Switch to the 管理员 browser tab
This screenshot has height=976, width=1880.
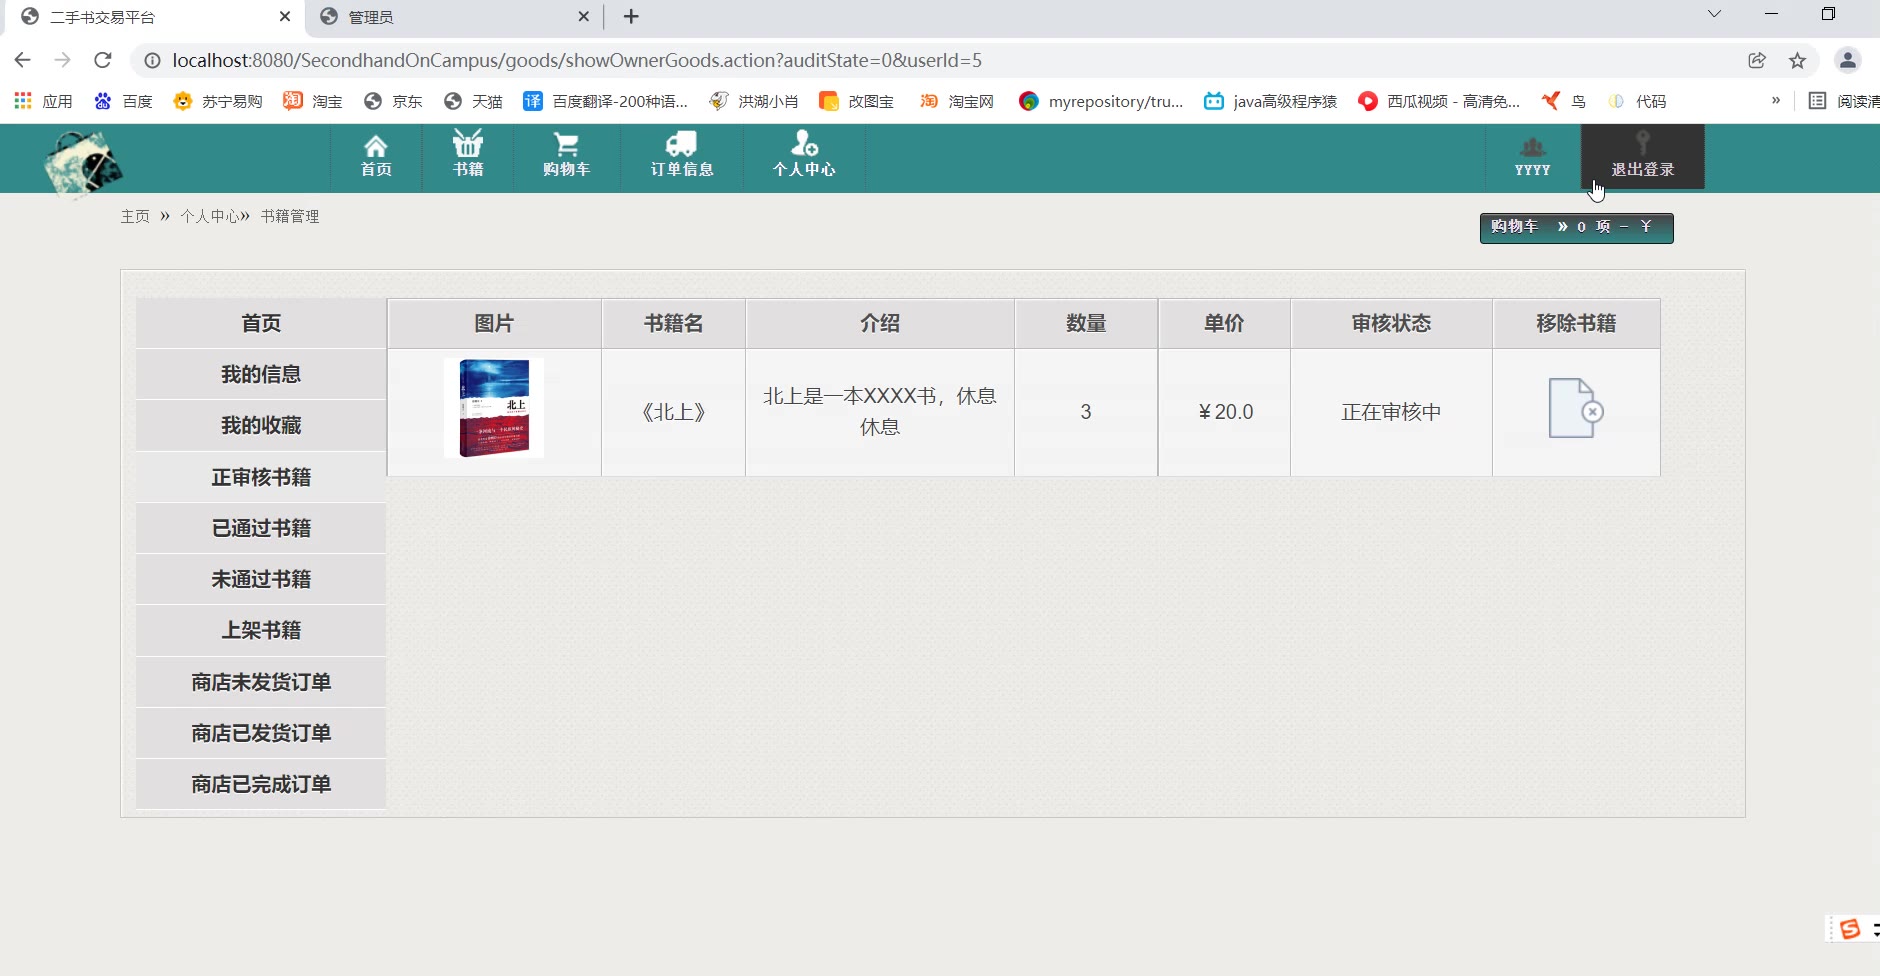450,17
